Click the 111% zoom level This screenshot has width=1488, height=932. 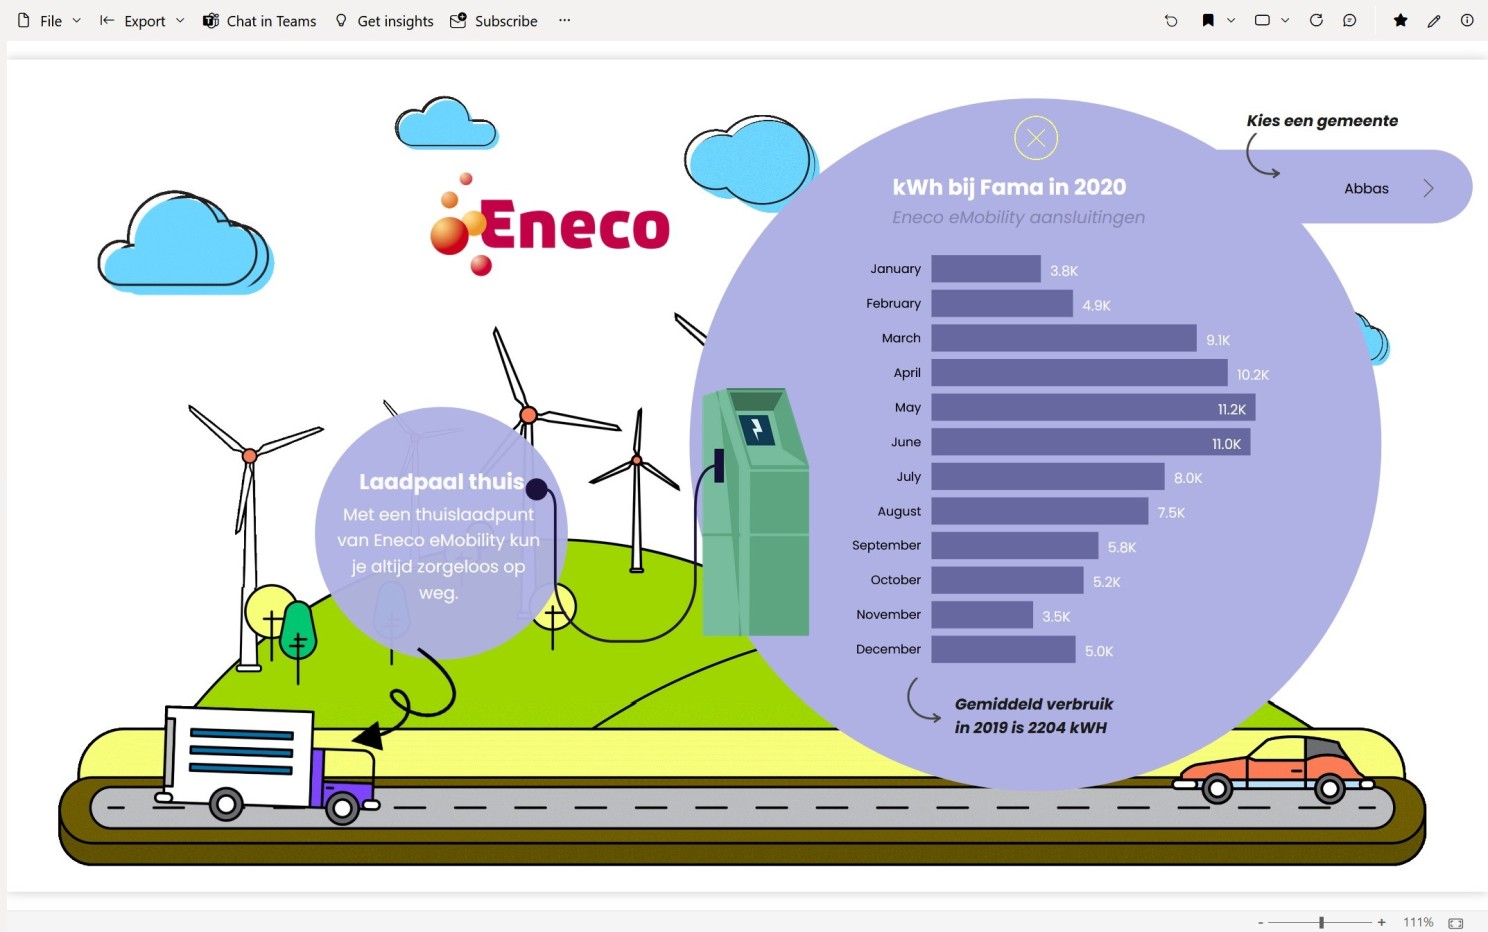[1418, 922]
